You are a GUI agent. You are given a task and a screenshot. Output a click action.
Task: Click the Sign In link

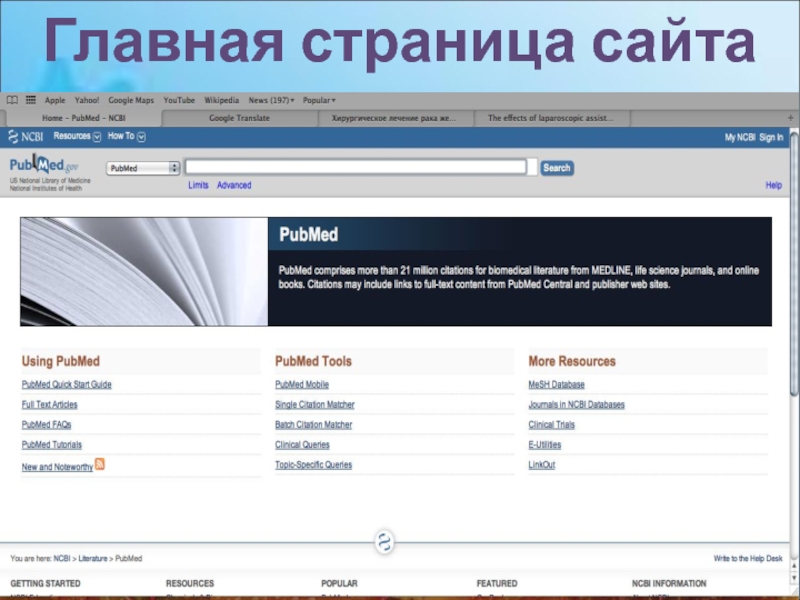point(771,137)
